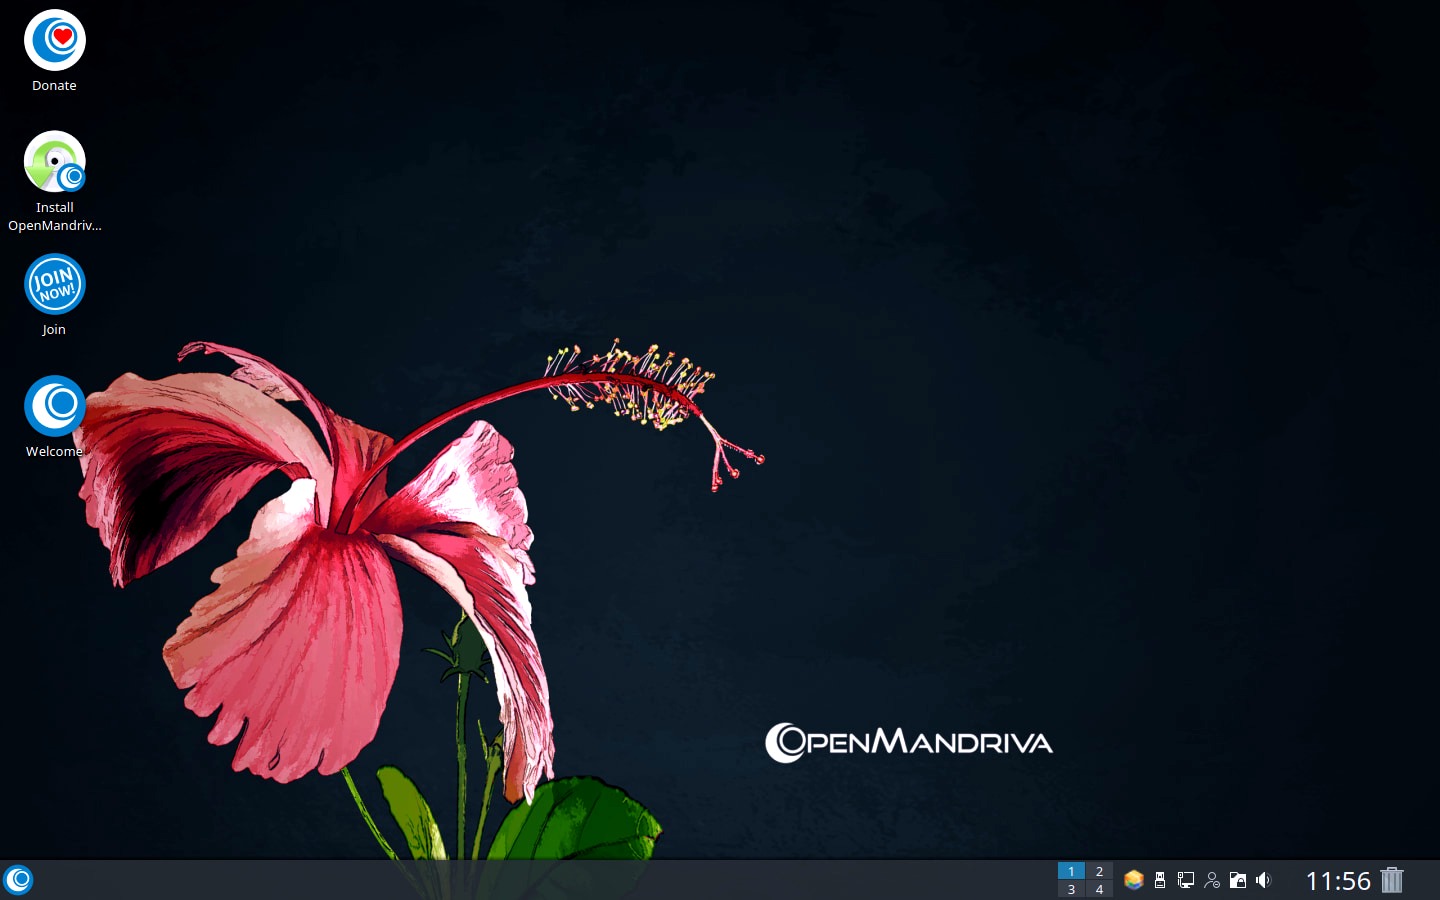This screenshot has height=900, width=1440.
Task: Switch to virtual desktop 4
Action: pyautogui.click(x=1099, y=889)
